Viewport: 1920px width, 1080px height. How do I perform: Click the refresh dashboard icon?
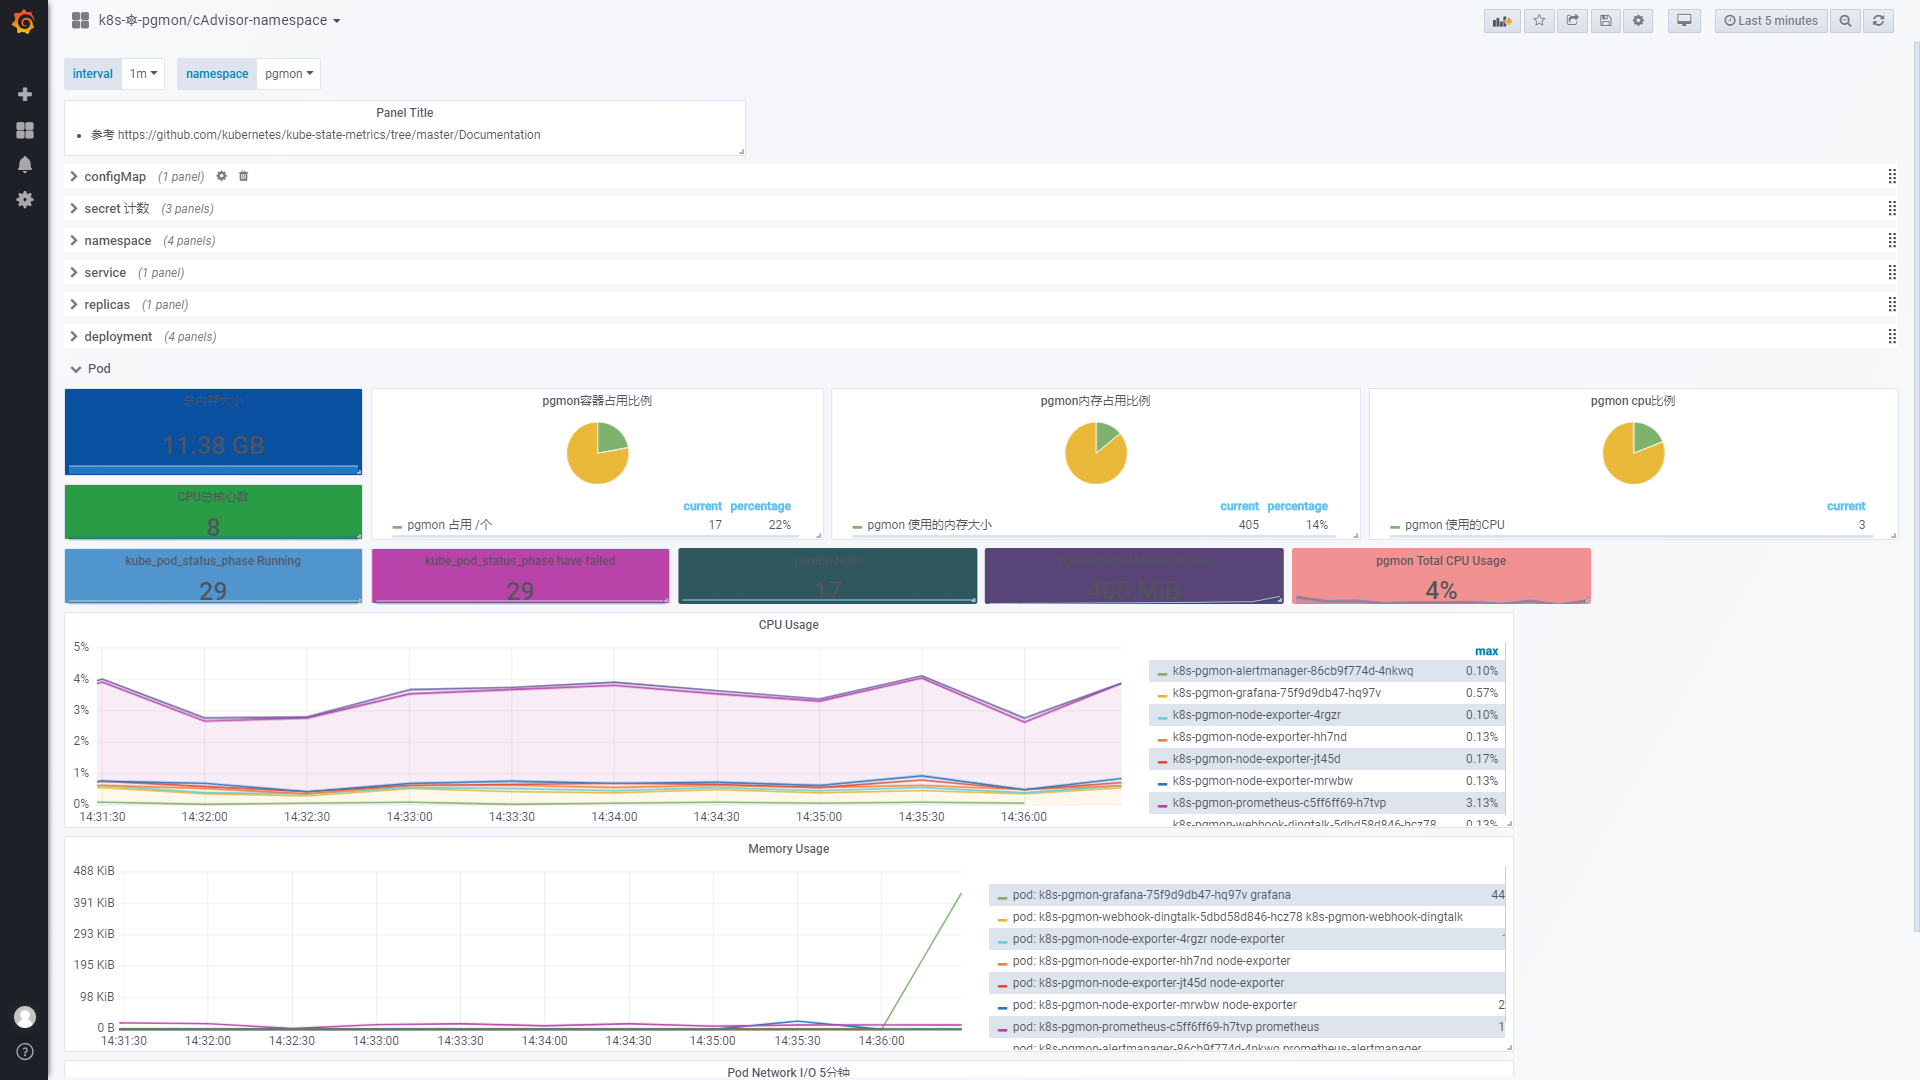[x=1878, y=21]
